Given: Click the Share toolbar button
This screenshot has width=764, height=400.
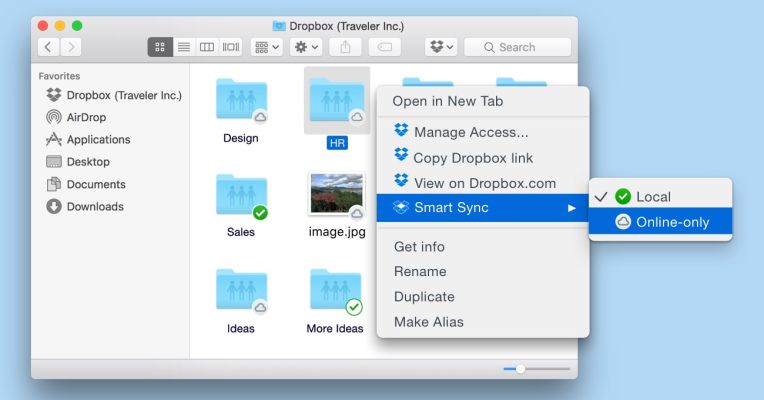Looking at the screenshot, I should point(345,47).
